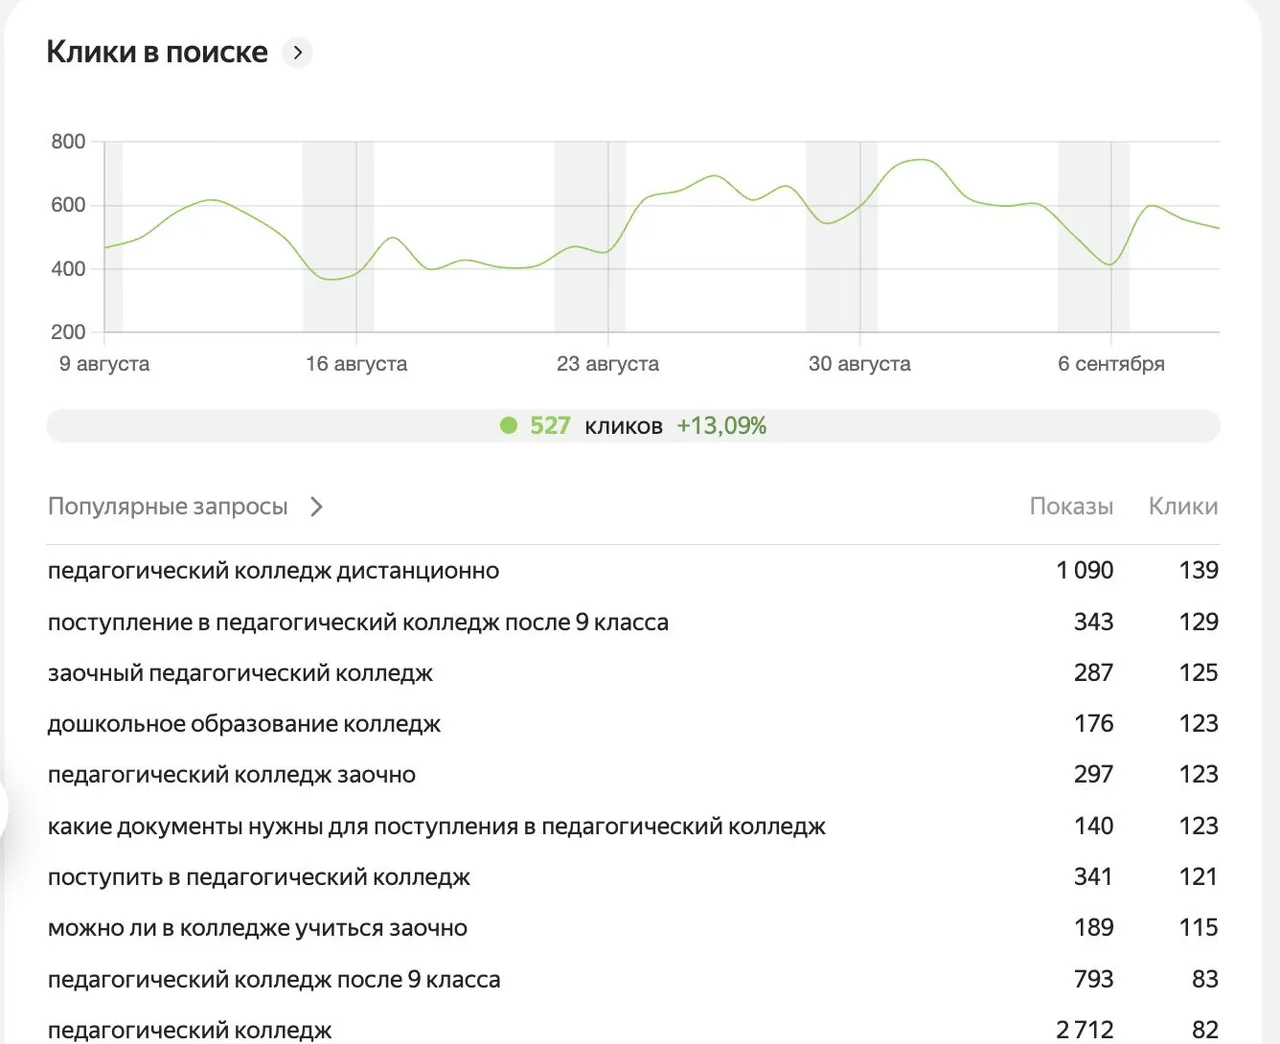Click the 400 y-axis label
Image resolution: width=1280 pixels, height=1044 pixels.
tap(68, 269)
